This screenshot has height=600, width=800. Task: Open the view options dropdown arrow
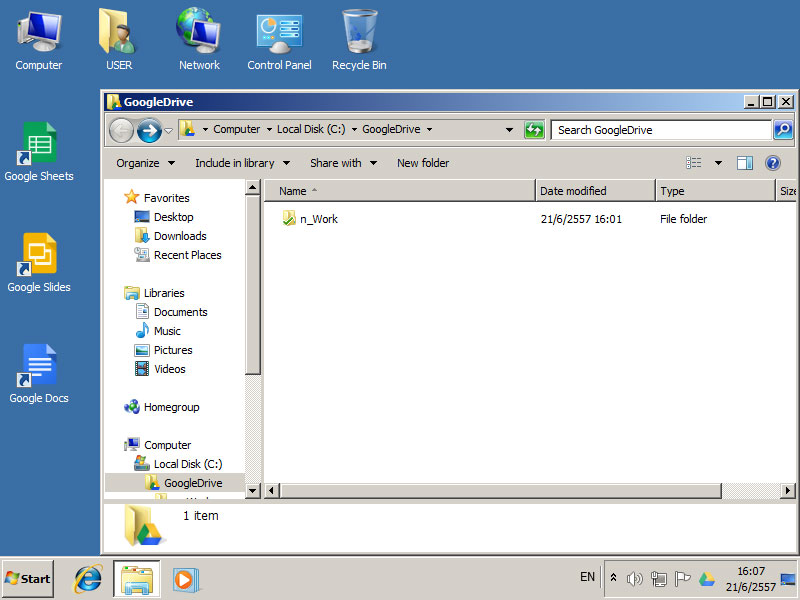click(718, 163)
